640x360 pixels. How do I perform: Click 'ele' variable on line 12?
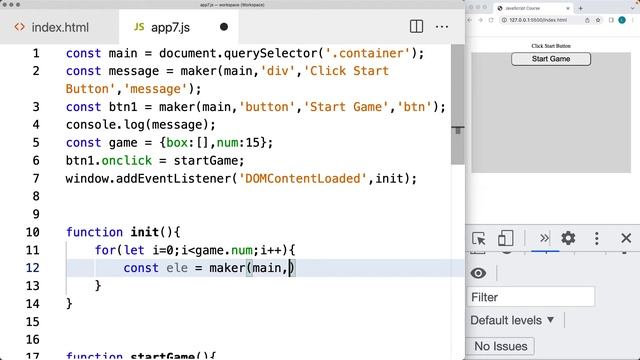(x=177, y=268)
